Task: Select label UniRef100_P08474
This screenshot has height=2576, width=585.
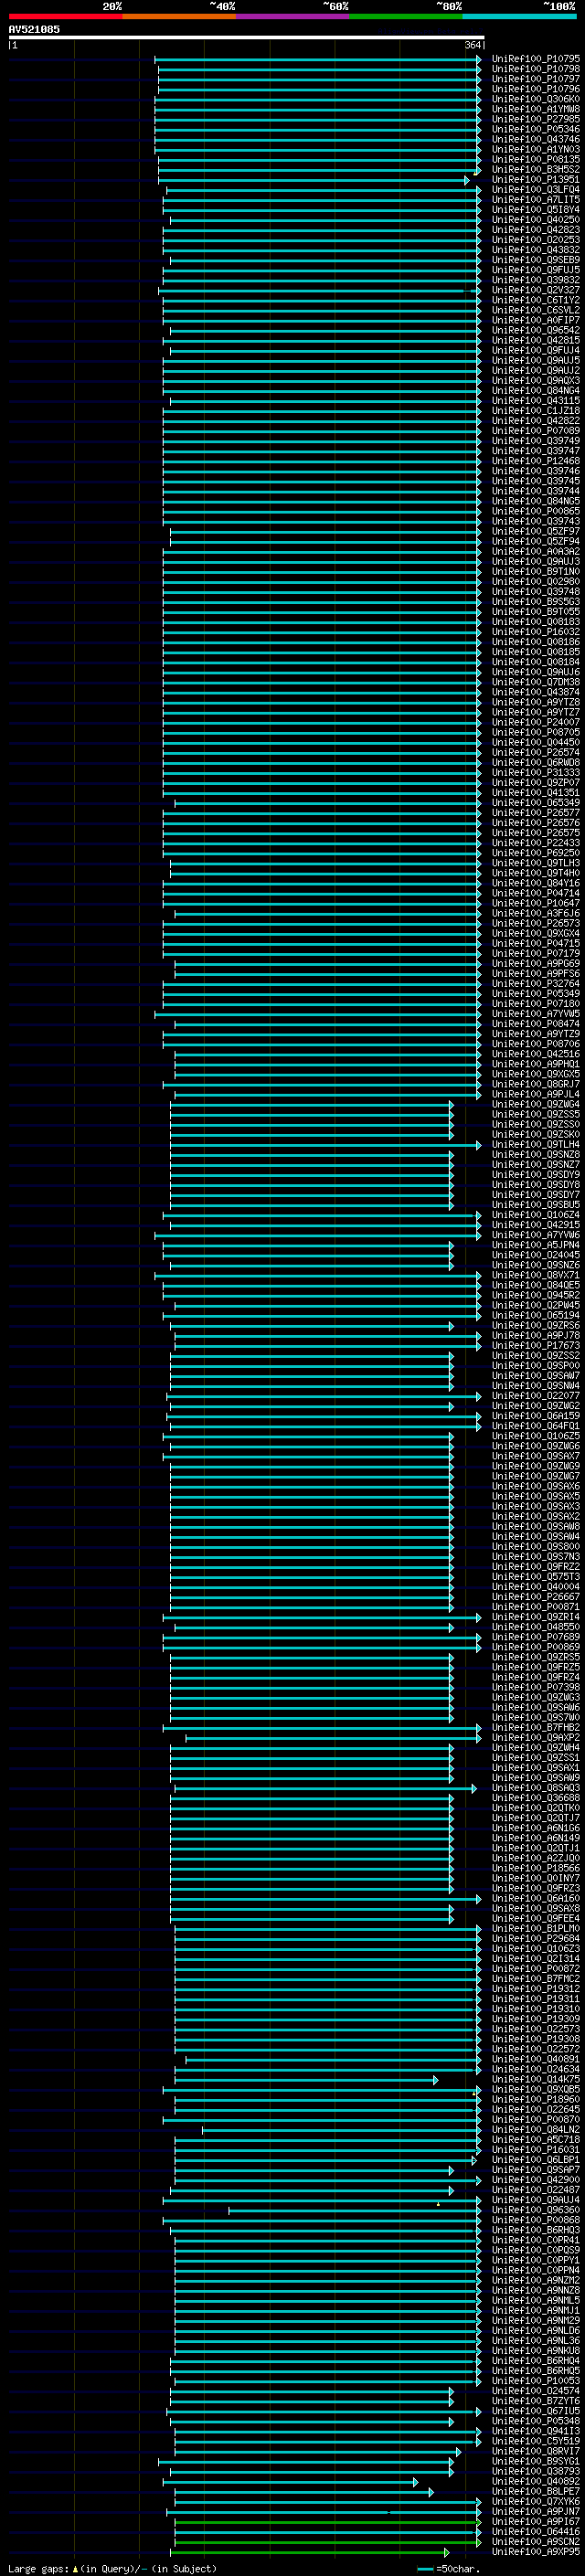Action: click(x=535, y=1024)
